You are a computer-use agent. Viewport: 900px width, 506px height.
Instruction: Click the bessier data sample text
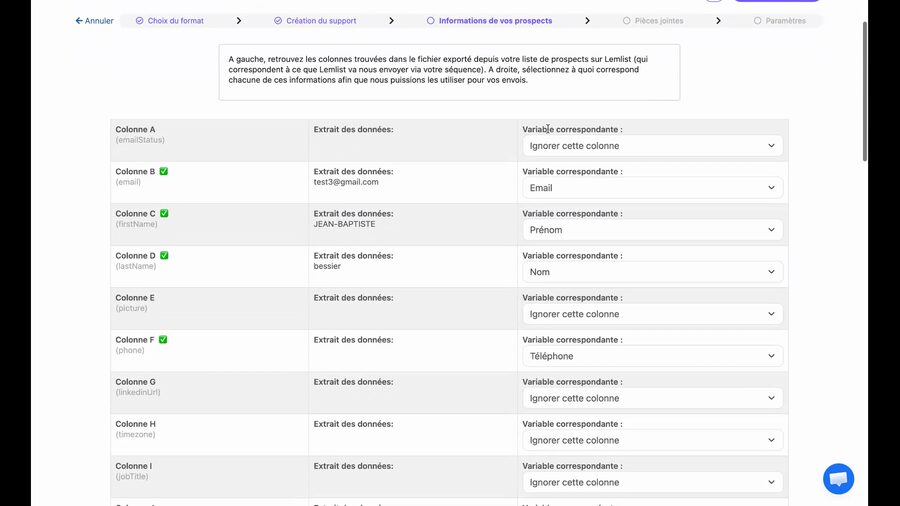[x=327, y=266]
